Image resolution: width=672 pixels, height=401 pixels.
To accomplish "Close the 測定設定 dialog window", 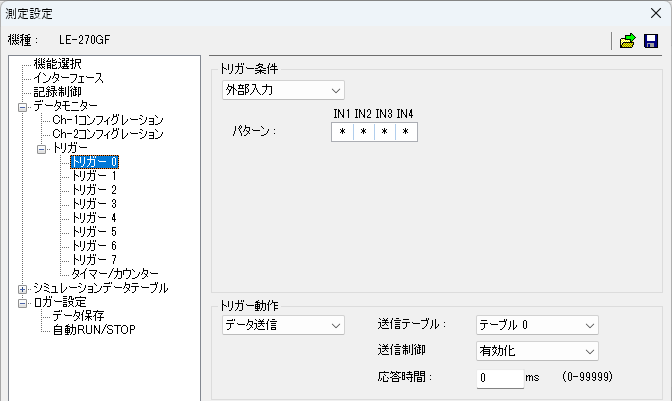I will click(x=655, y=13).
